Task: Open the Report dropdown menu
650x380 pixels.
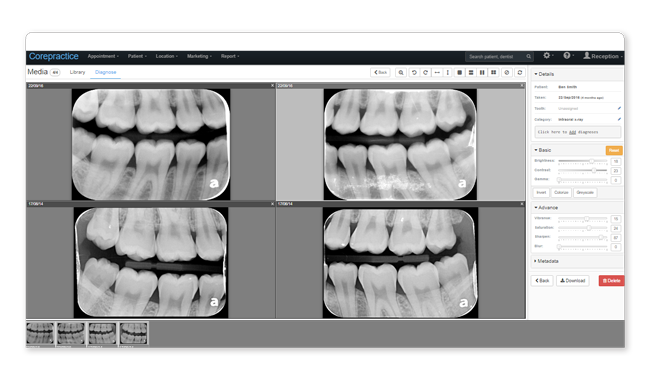Action: click(x=230, y=56)
